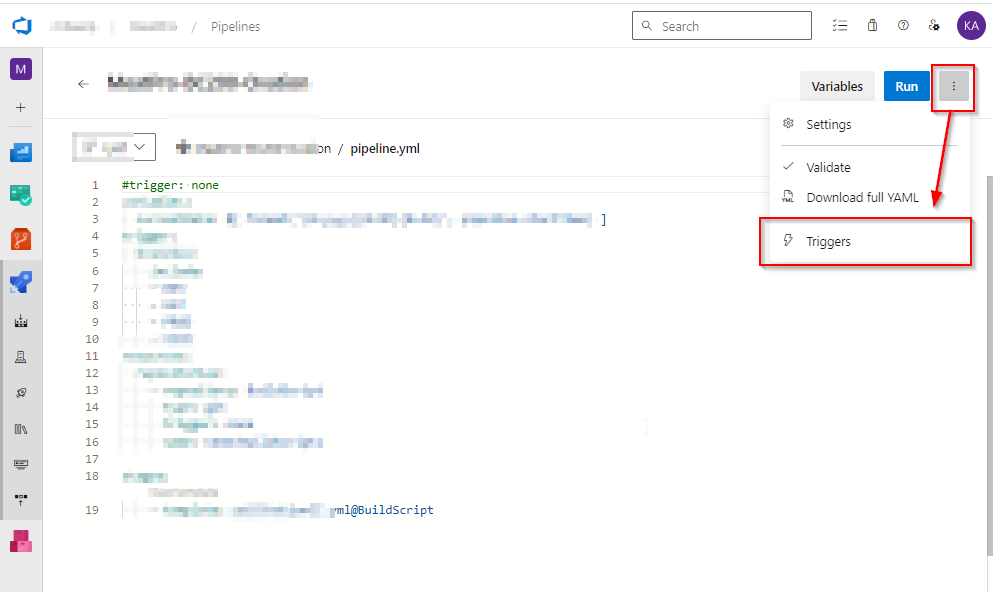This screenshot has width=993, height=592.
Task: Click the Azure DevOps logo
Action: tap(22, 26)
